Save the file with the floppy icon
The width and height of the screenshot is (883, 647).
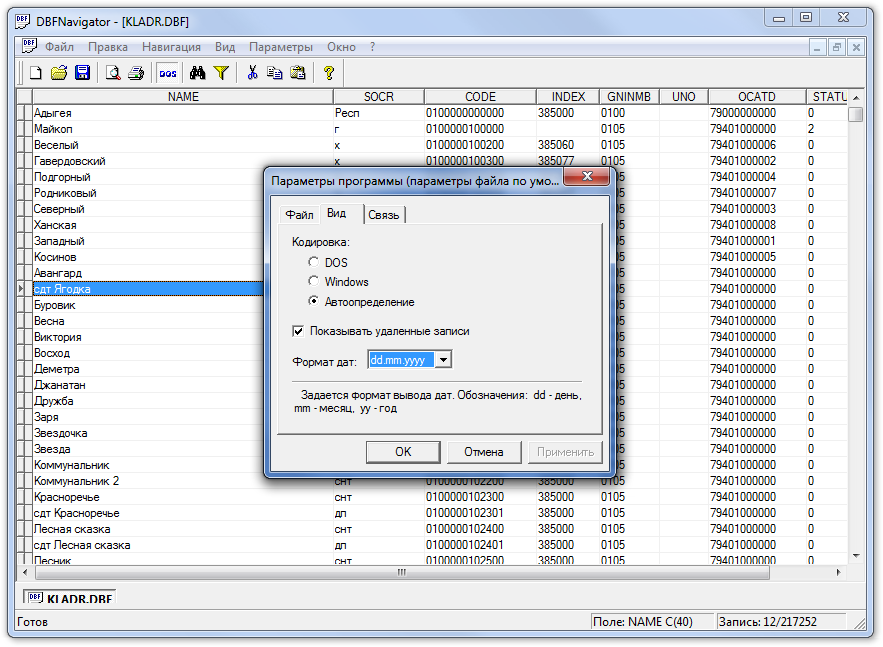82,73
